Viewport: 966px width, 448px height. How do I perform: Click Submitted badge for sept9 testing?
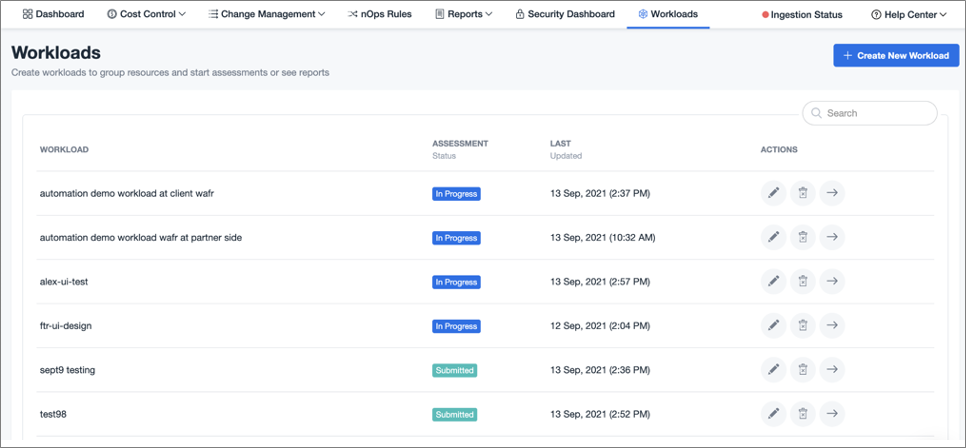pyautogui.click(x=455, y=370)
